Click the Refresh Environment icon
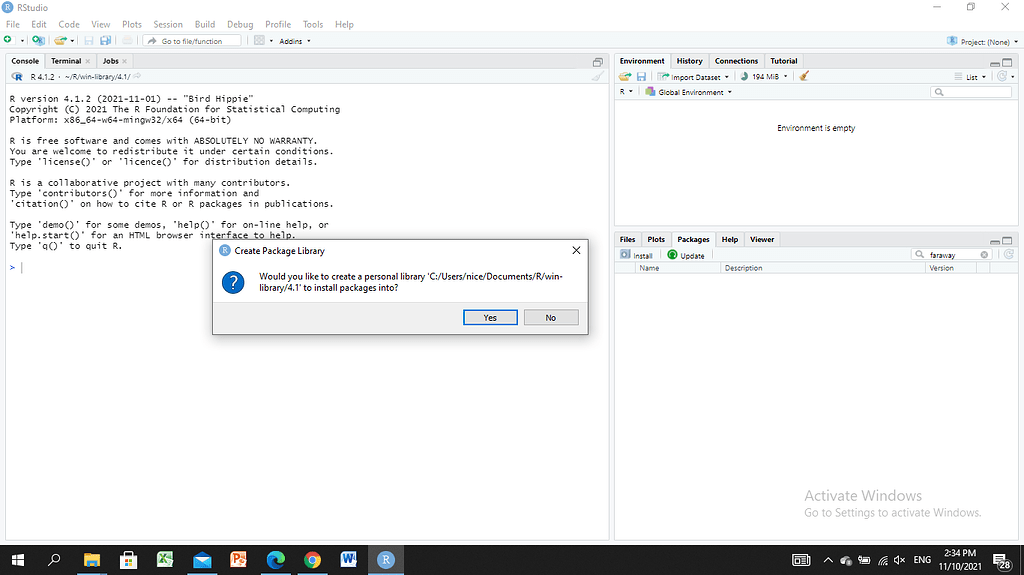 coord(1002,76)
